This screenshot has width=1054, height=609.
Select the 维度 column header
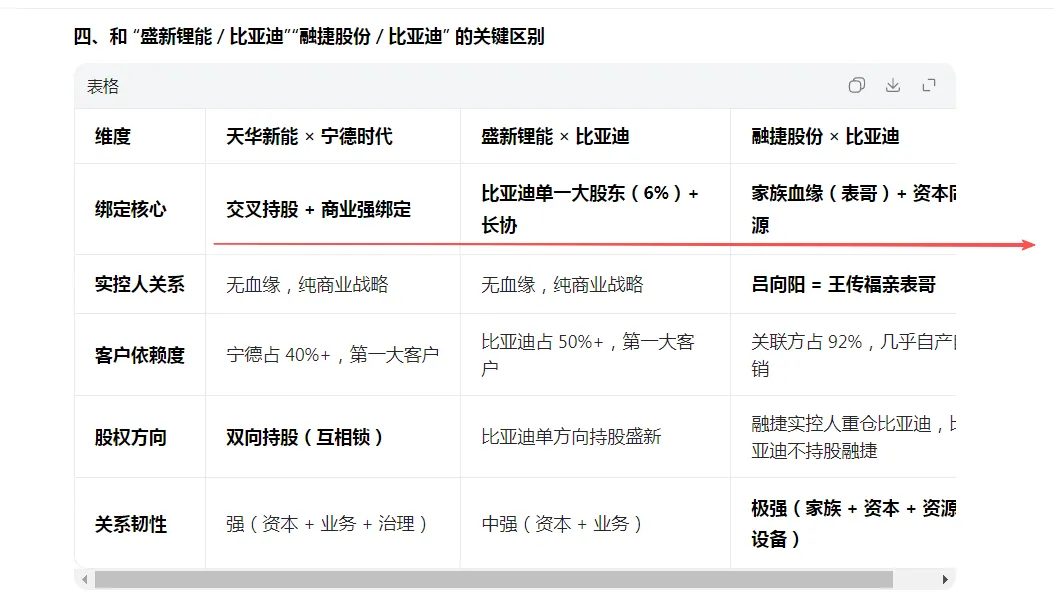113,136
